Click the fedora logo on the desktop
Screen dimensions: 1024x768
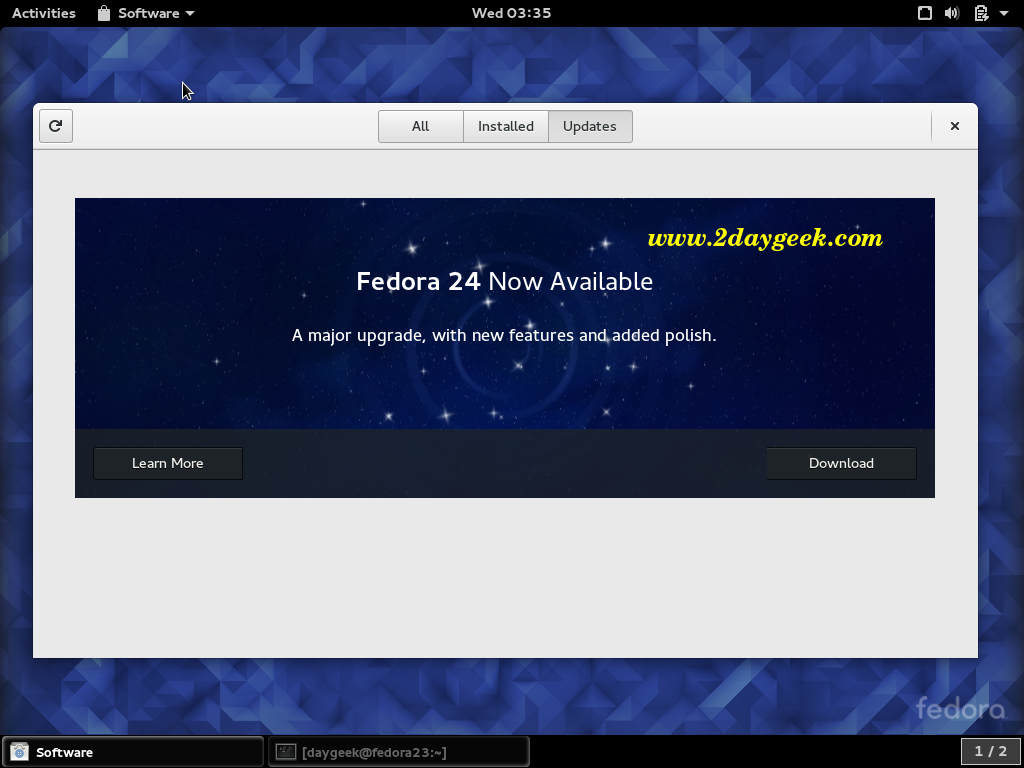tap(960, 708)
